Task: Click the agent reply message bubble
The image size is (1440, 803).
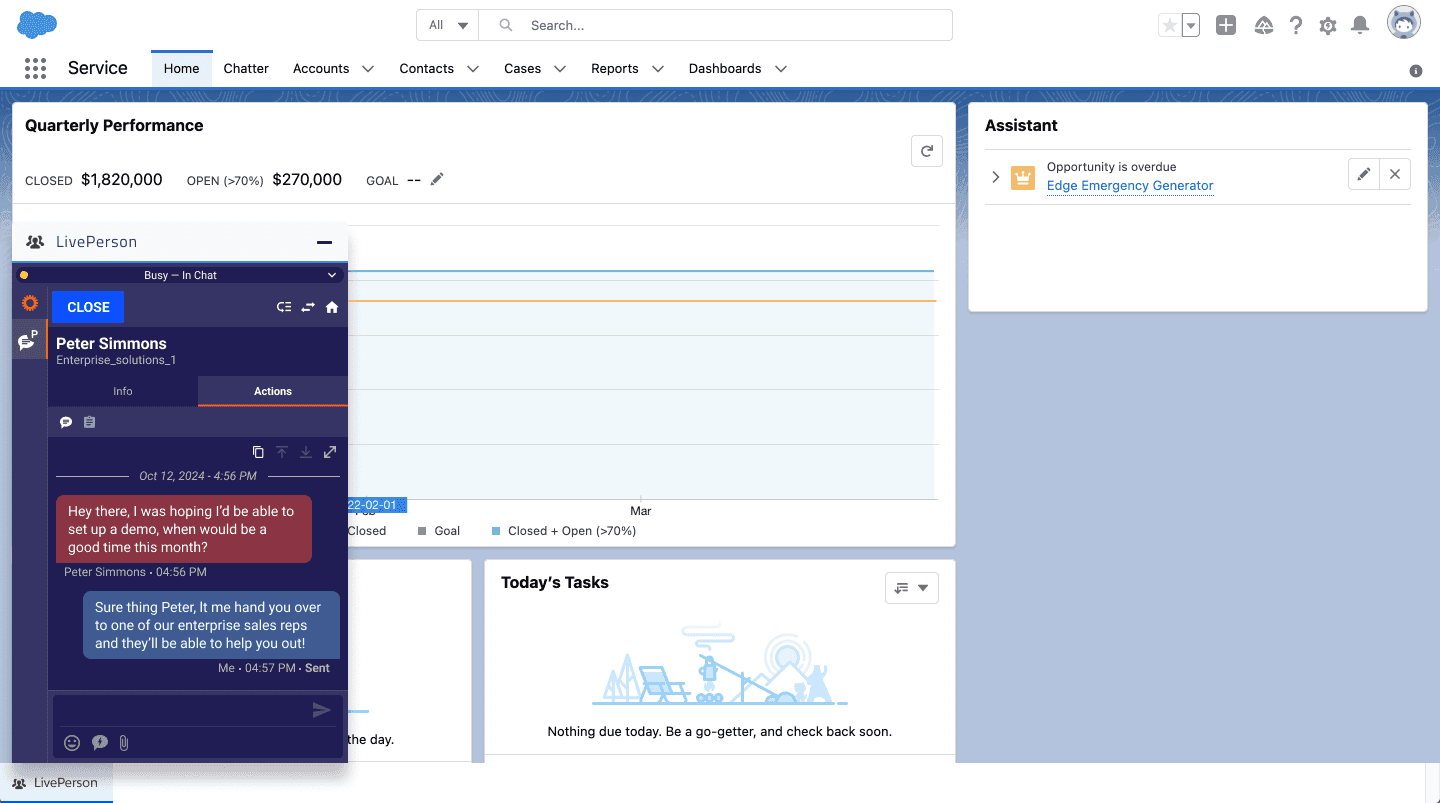Action: click(x=211, y=625)
